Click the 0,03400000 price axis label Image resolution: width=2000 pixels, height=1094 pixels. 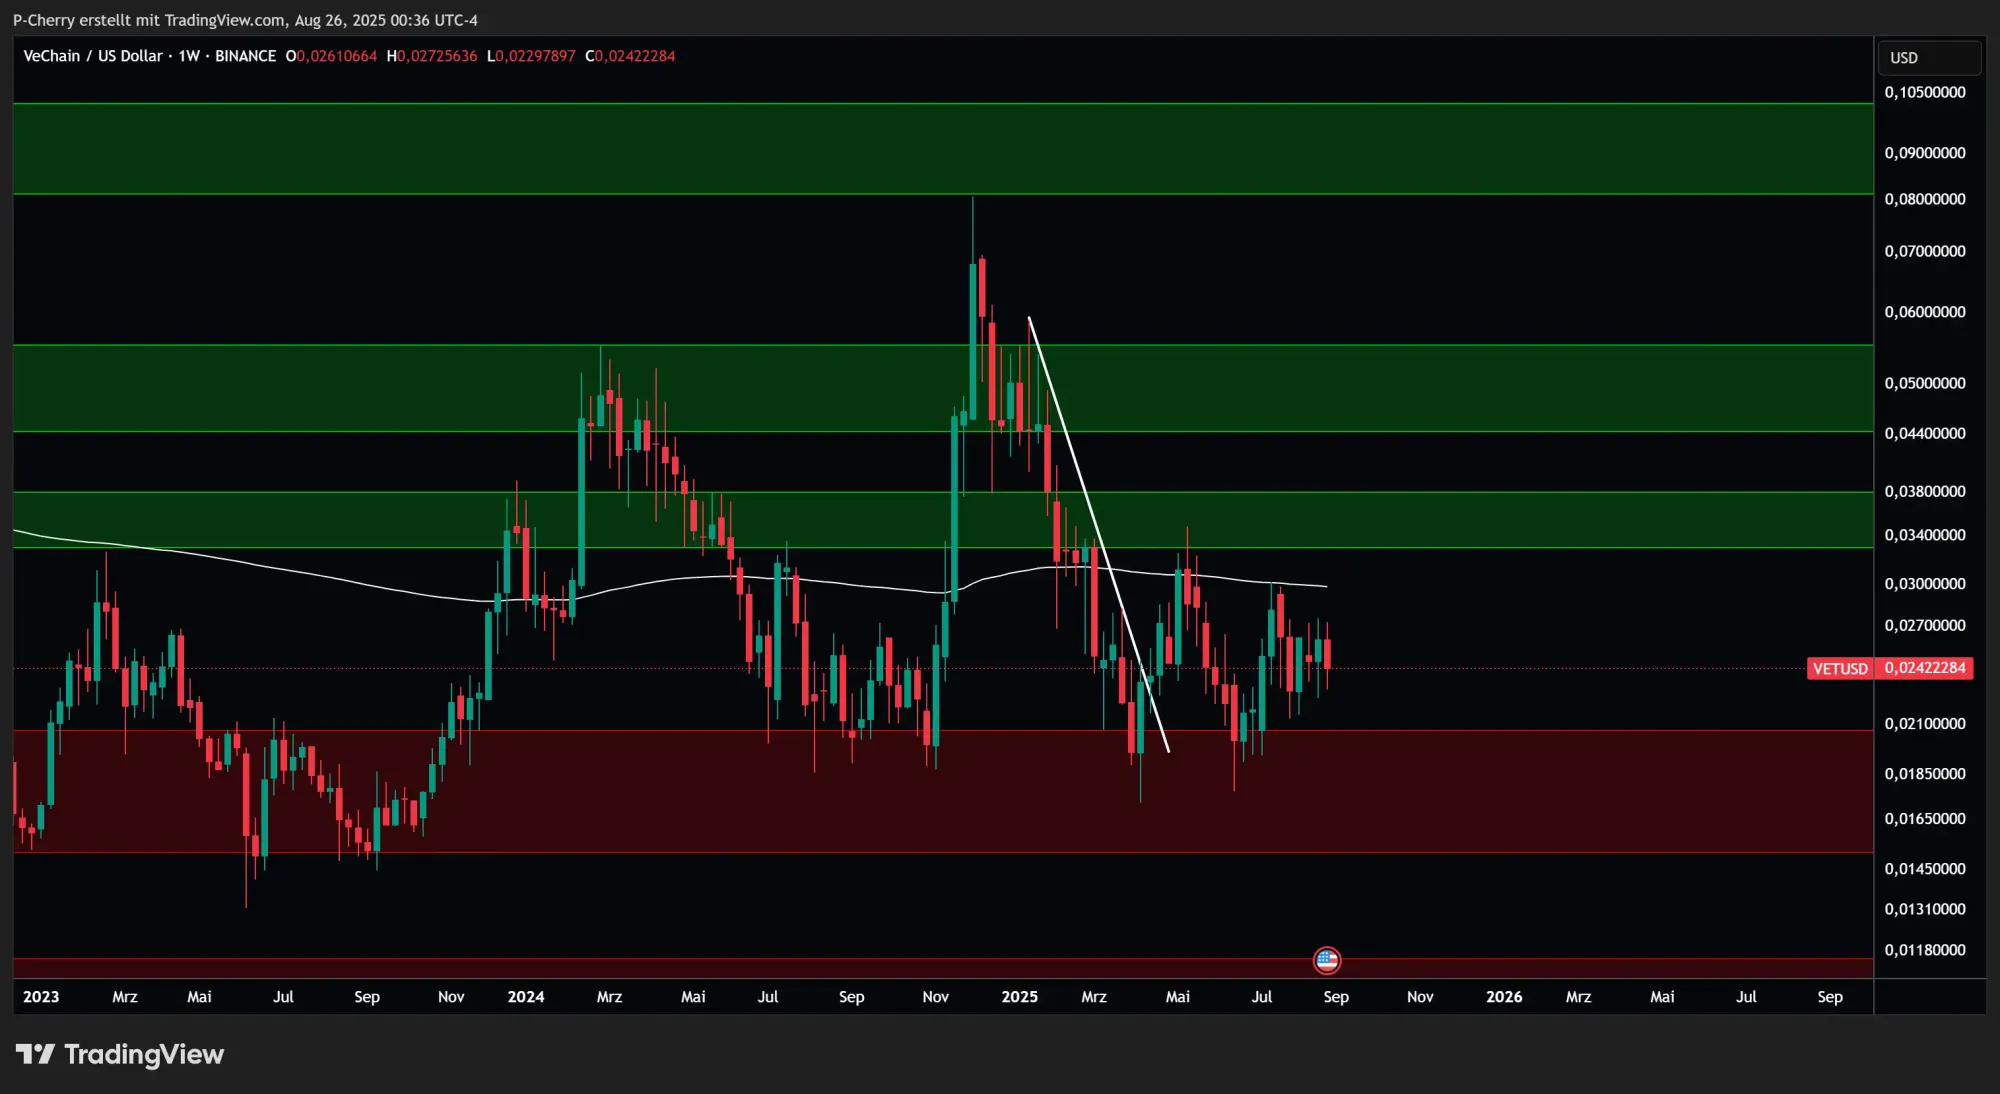click(1925, 535)
